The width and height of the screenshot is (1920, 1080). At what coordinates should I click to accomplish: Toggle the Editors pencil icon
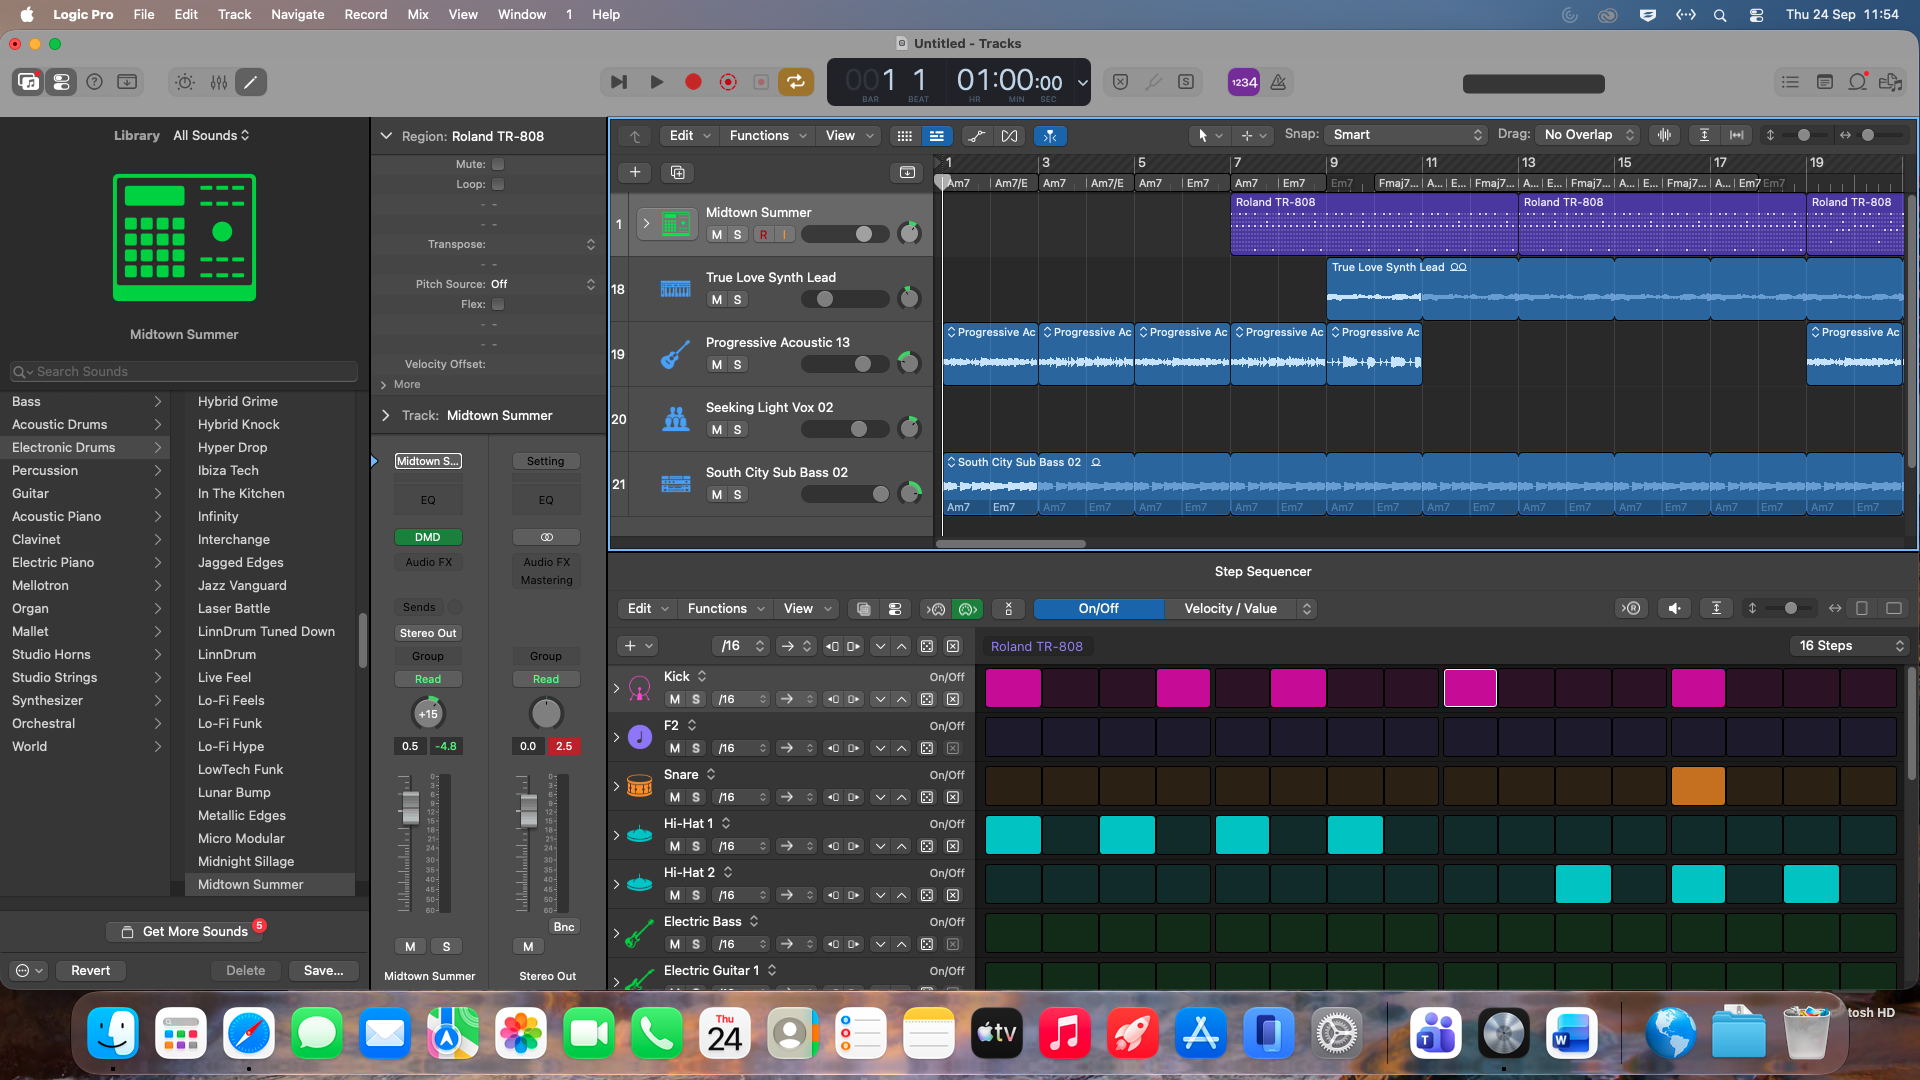[x=251, y=82]
